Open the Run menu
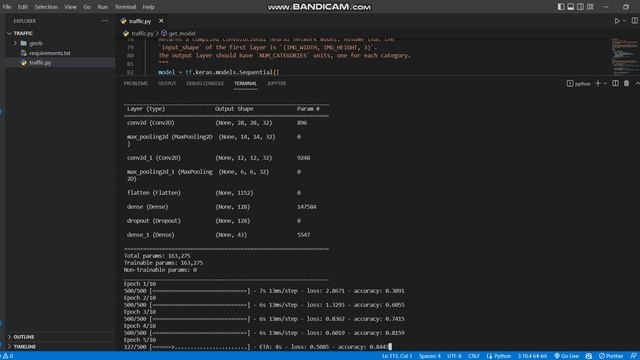This screenshot has height=360, width=640. click(102, 7)
